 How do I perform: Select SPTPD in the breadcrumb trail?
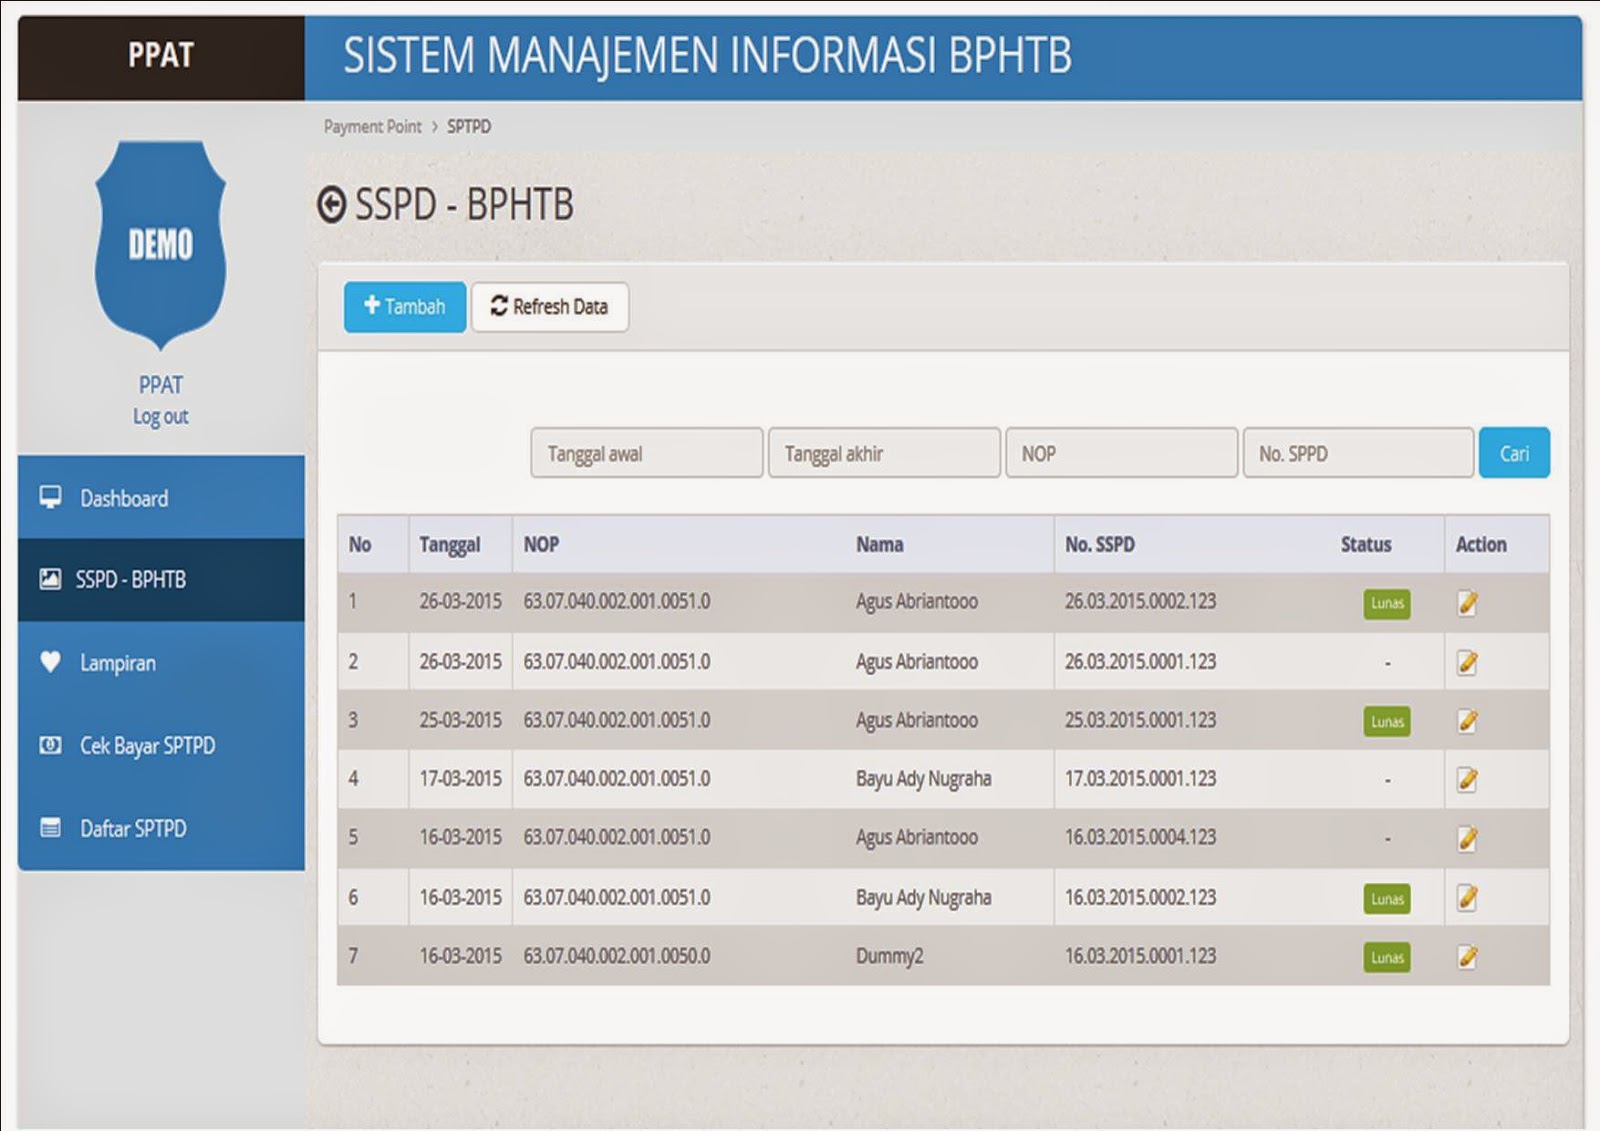(471, 126)
